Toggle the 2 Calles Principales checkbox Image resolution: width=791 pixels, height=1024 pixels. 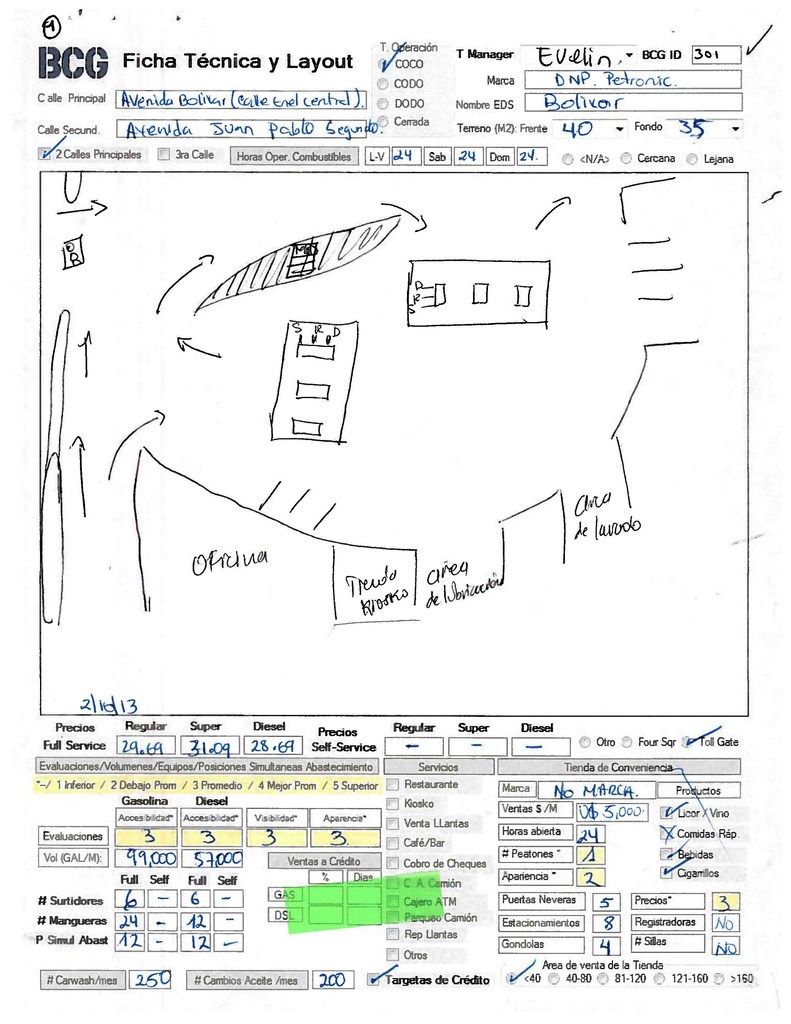(44, 154)
